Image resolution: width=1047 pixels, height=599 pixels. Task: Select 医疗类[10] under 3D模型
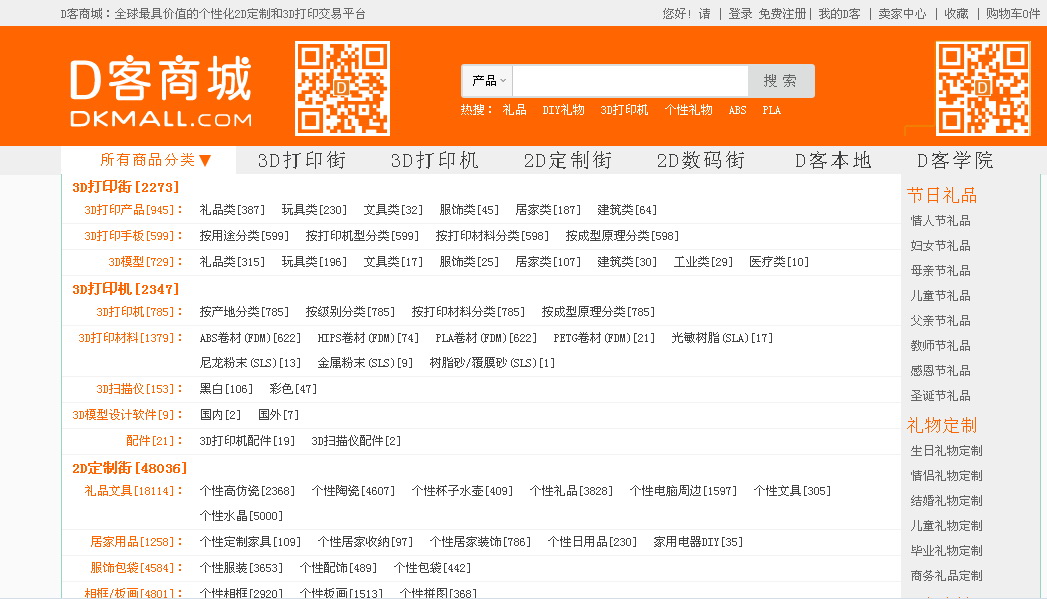779,262
